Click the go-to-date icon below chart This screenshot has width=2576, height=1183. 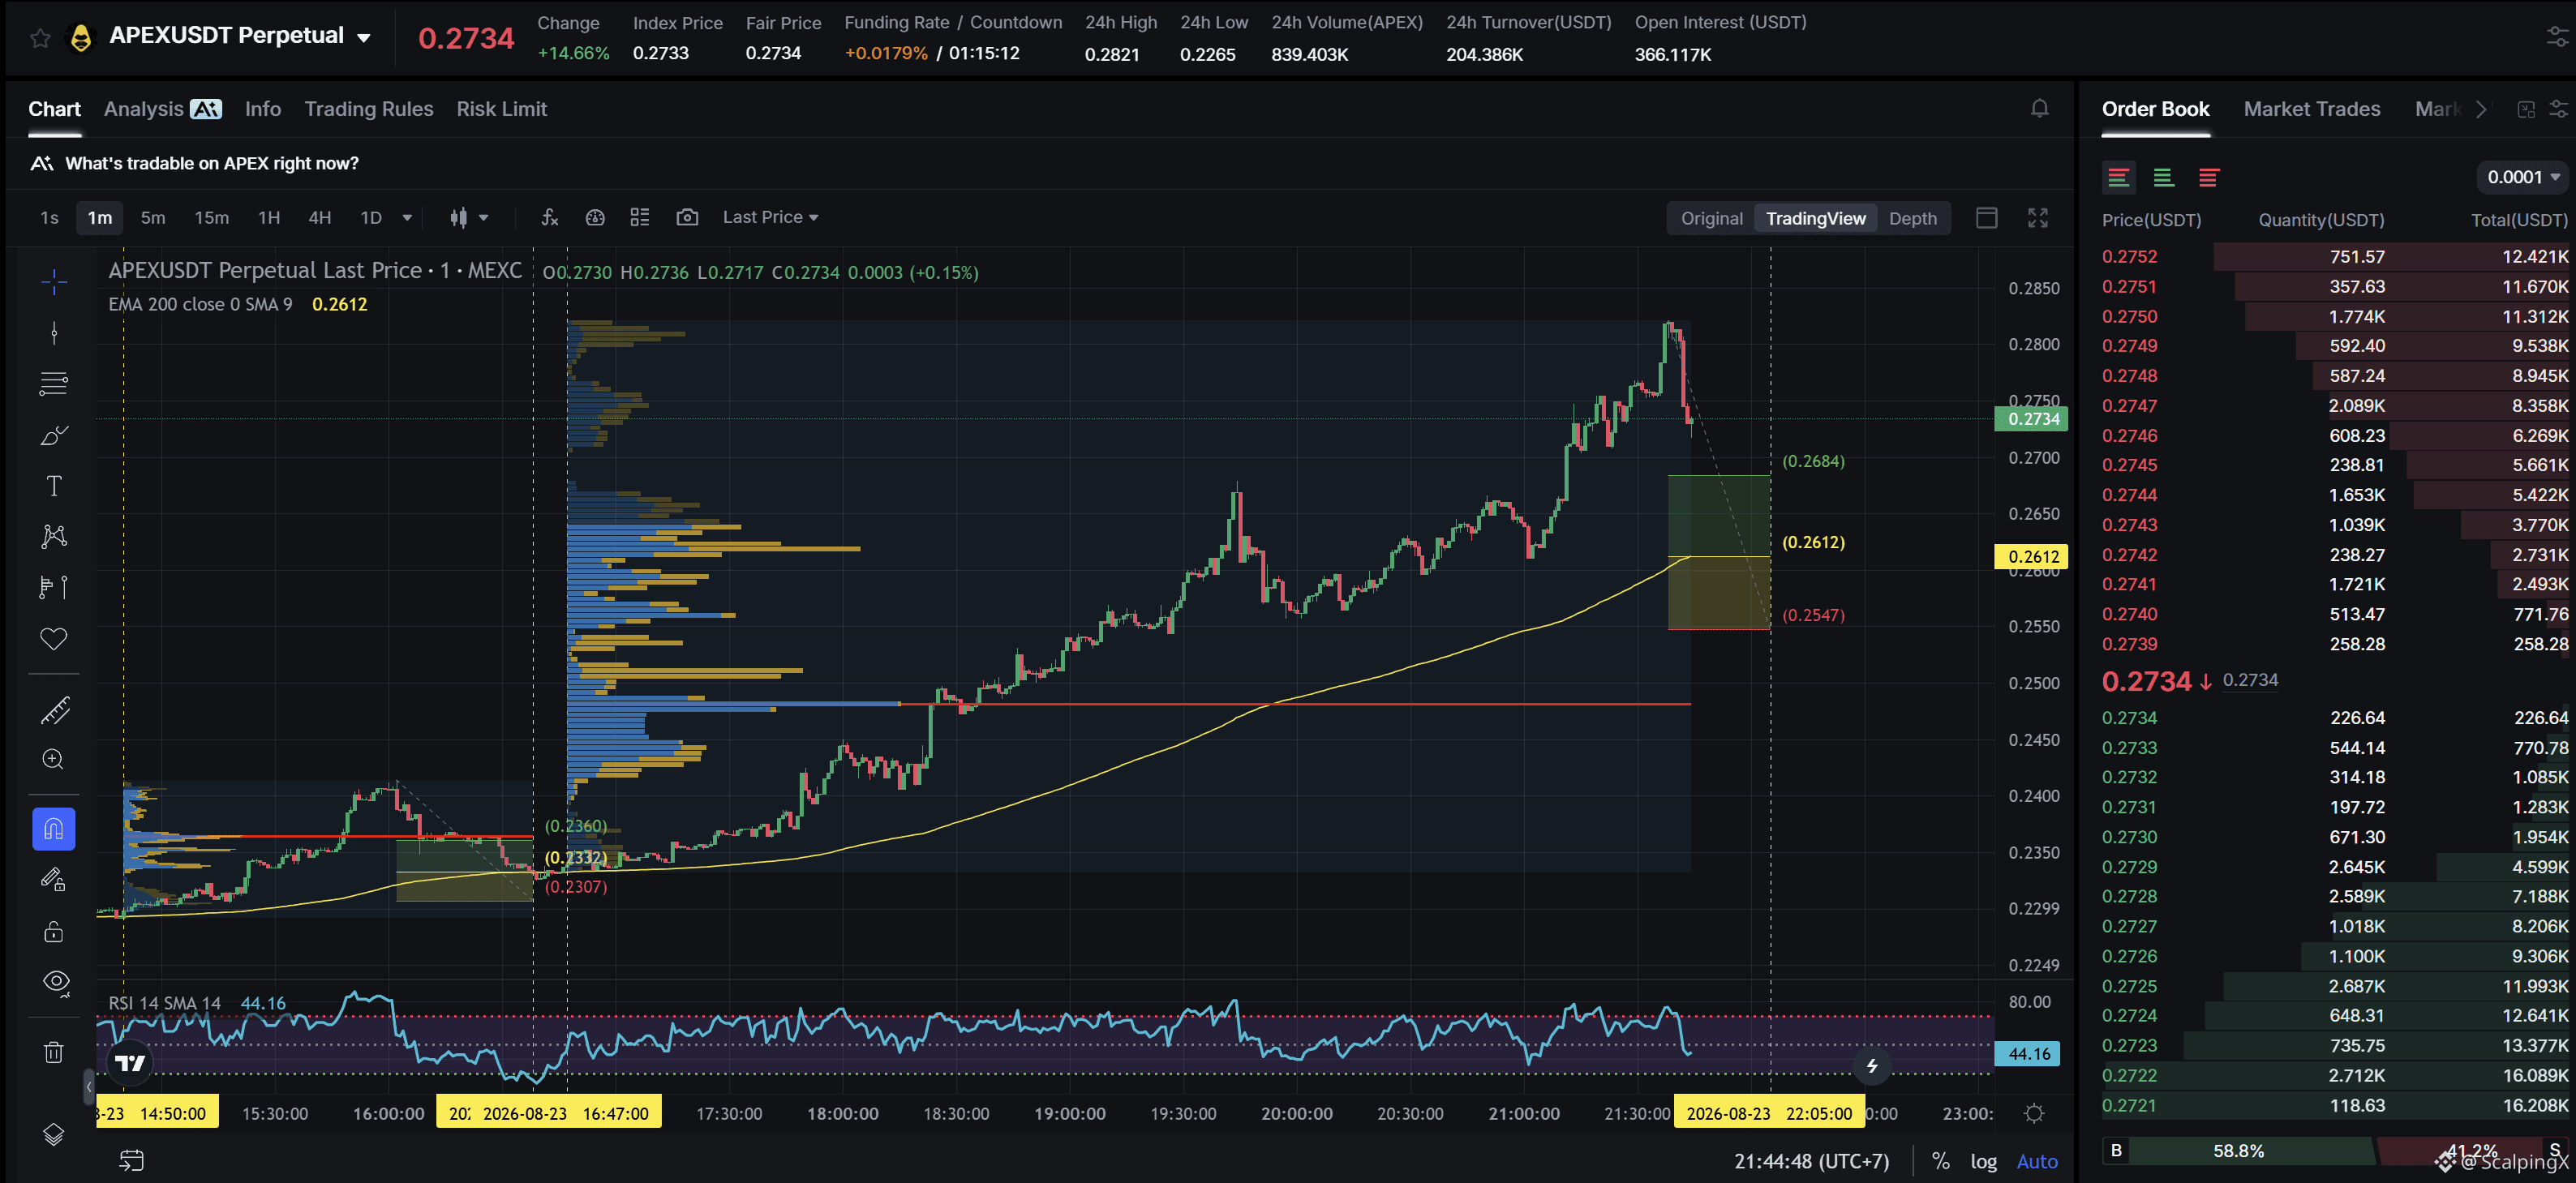[x=132, y=1160]
